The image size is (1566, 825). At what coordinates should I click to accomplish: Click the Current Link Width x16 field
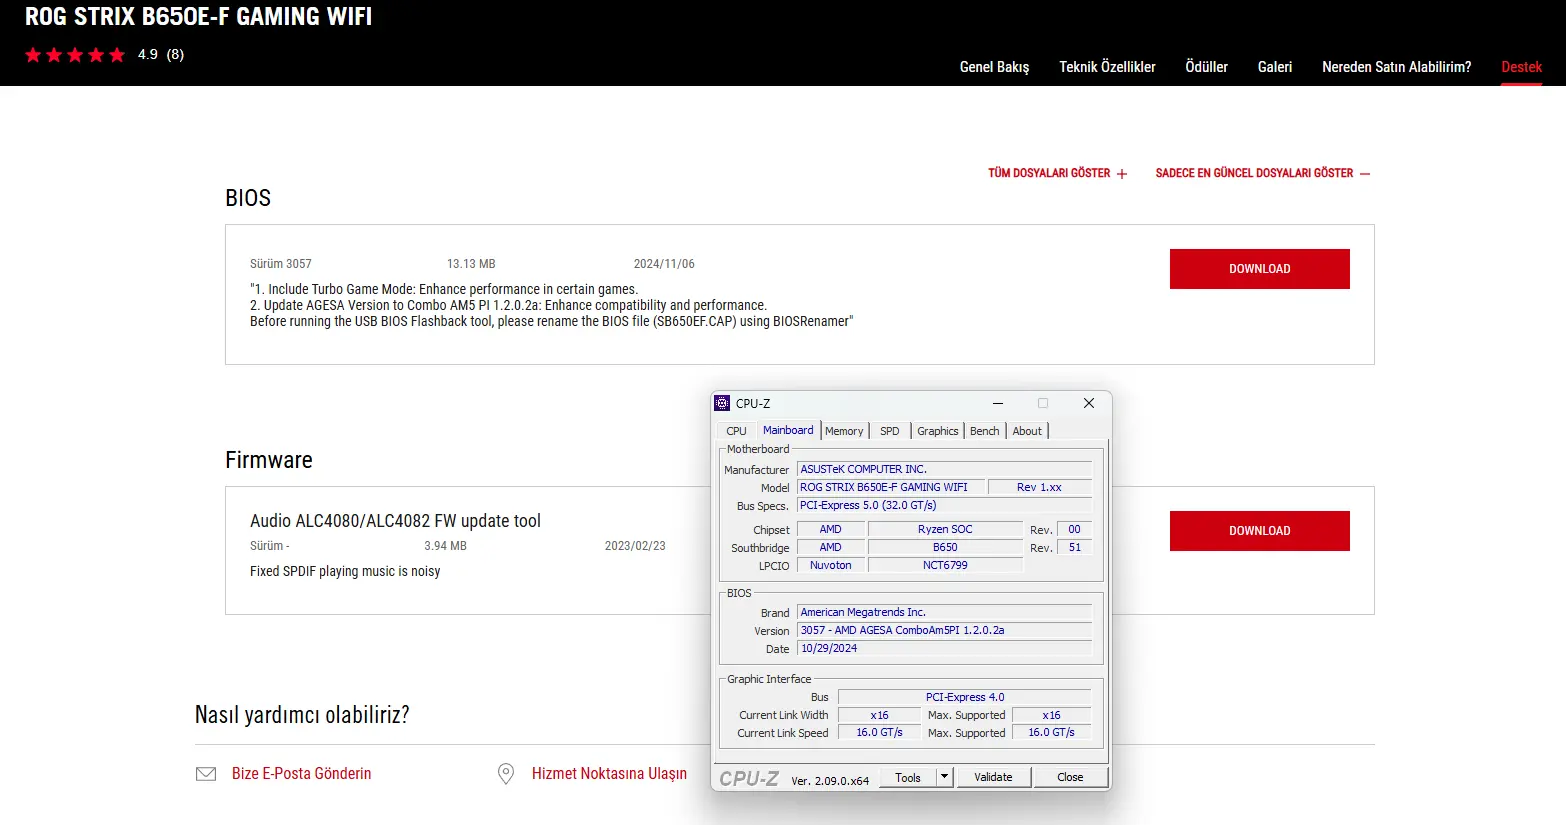pyautogui.click(x=879, y=715)
